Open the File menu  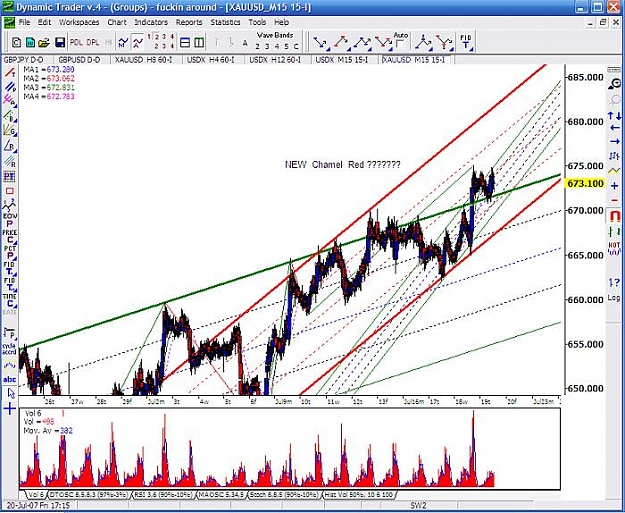[x=24, y=22]
